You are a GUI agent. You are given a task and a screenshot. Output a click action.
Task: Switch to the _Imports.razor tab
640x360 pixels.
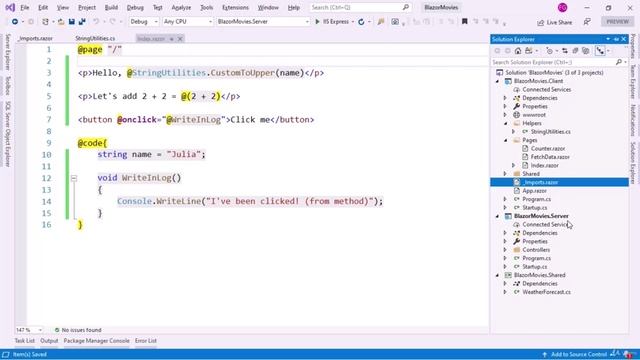point(36,38)
